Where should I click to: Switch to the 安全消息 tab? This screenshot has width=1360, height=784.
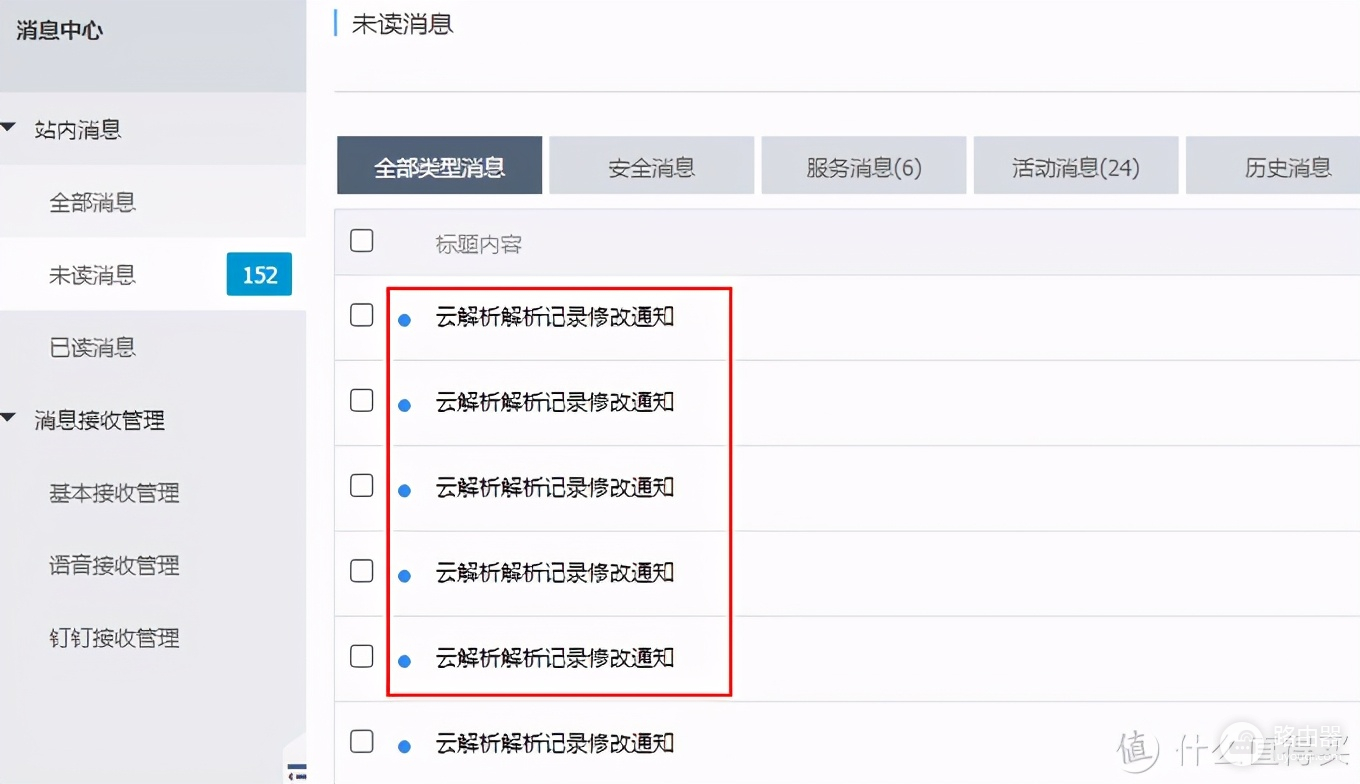pyautogui.click(x=651, y=167)
